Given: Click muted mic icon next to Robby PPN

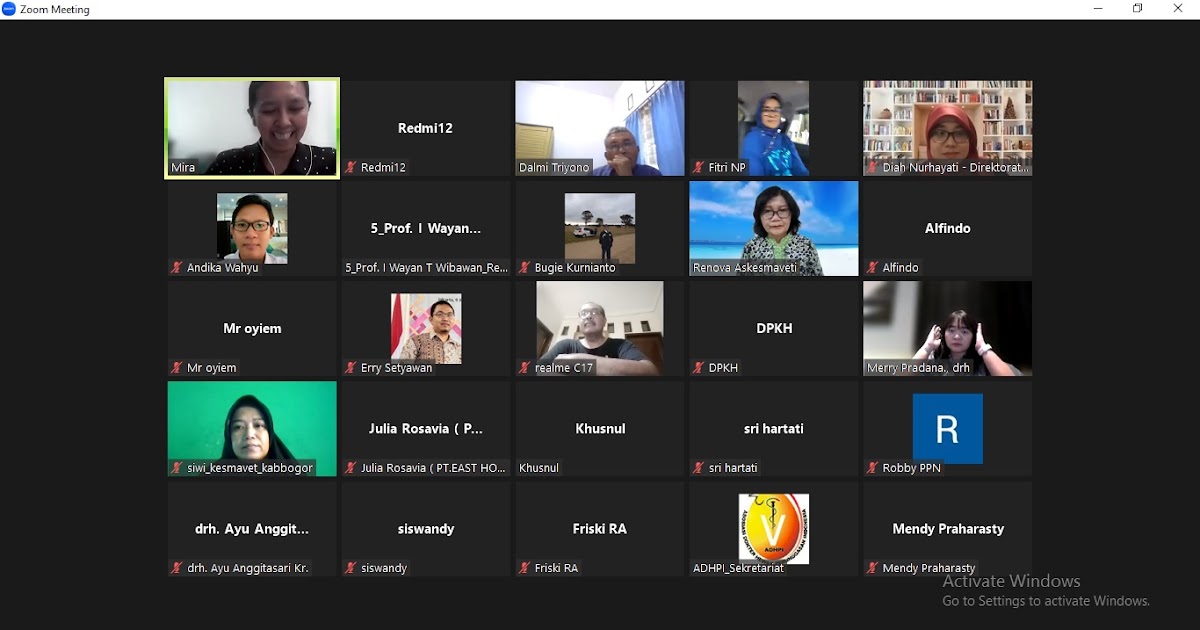Looking at the screenshot, I should pos(873,468).
